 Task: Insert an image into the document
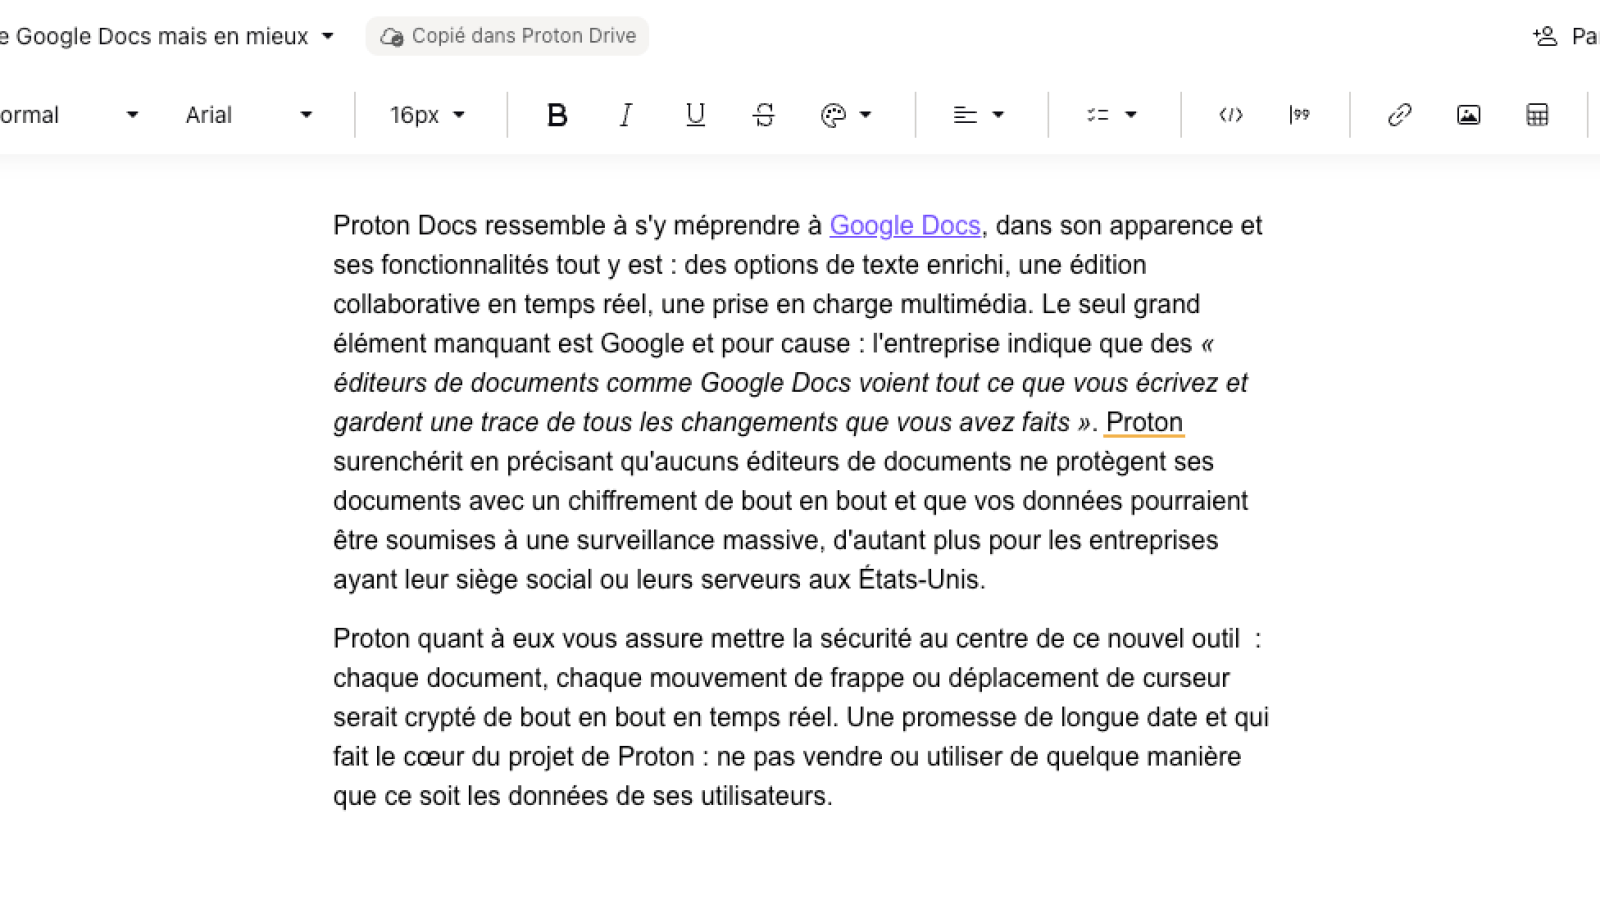1467,114
